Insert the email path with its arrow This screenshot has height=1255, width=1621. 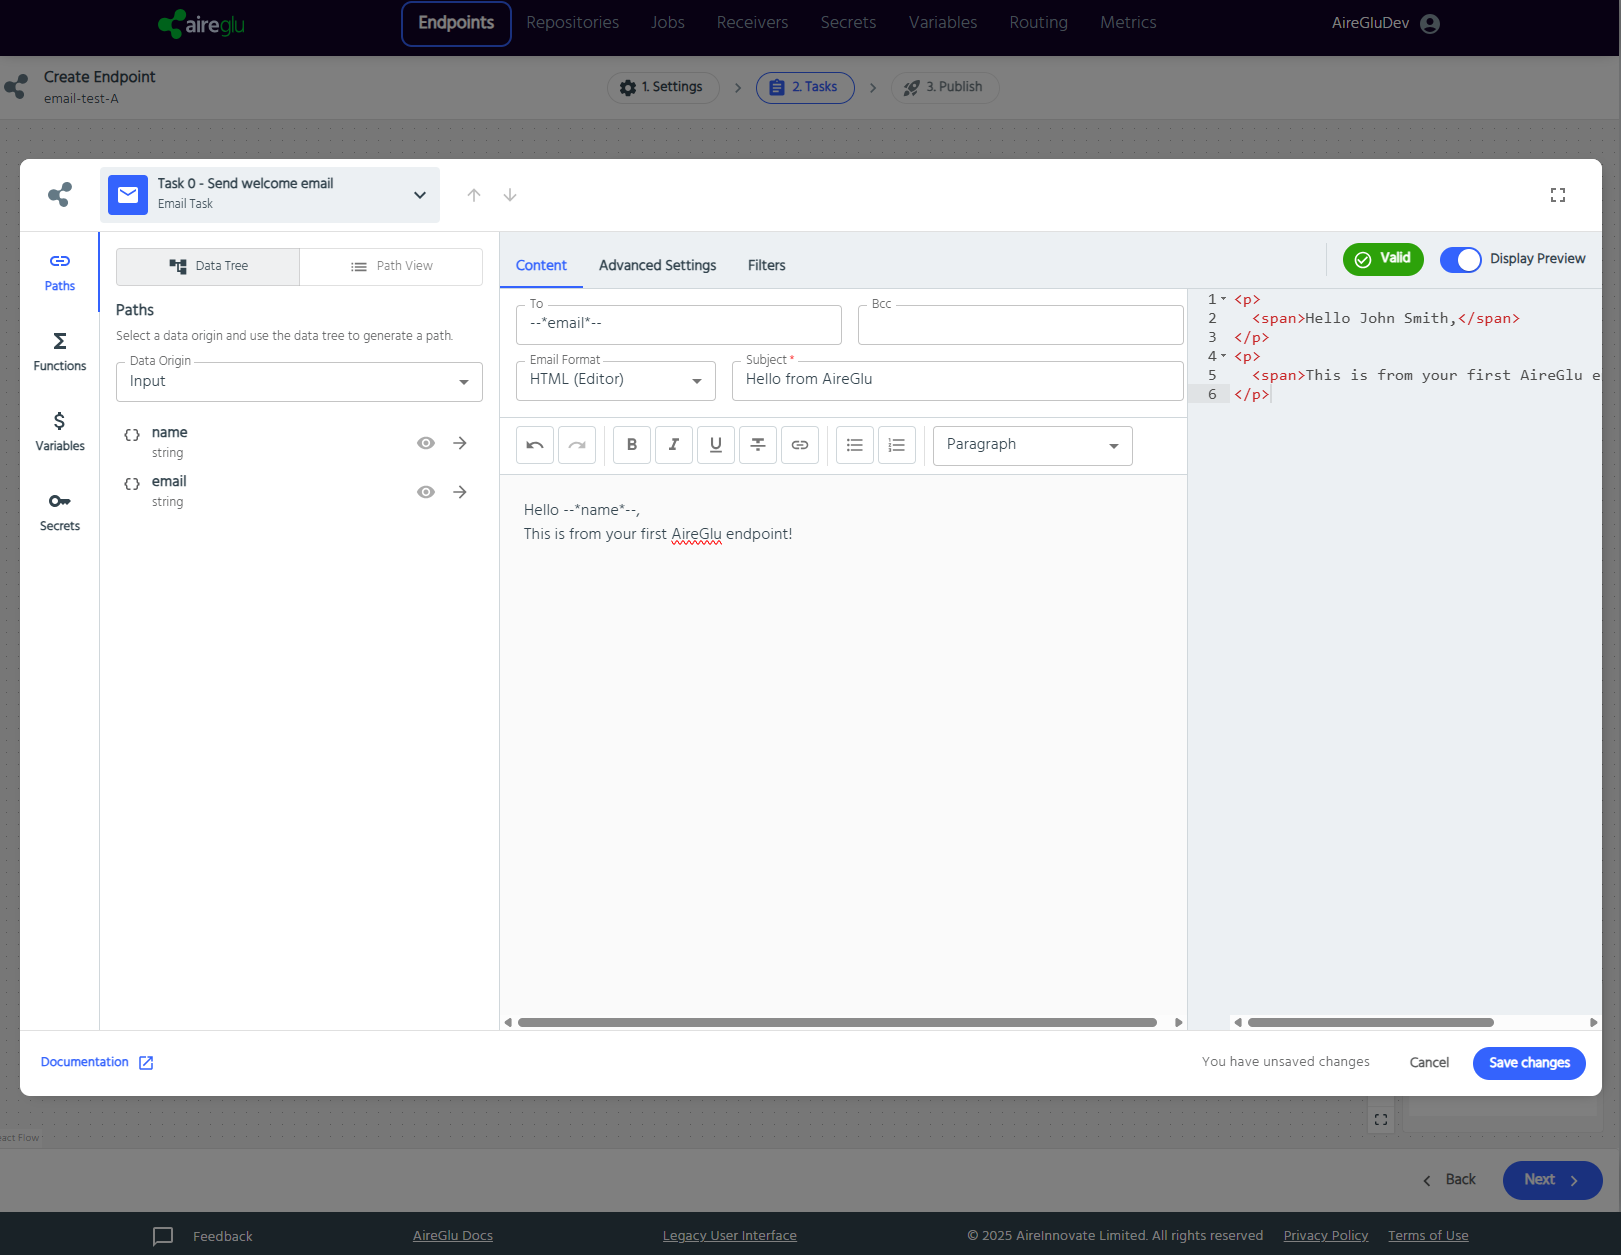coord(460,492)
